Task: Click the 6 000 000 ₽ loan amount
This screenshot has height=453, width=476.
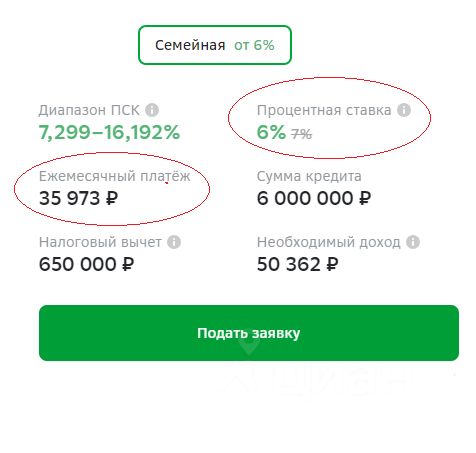Action: [314, 198]
